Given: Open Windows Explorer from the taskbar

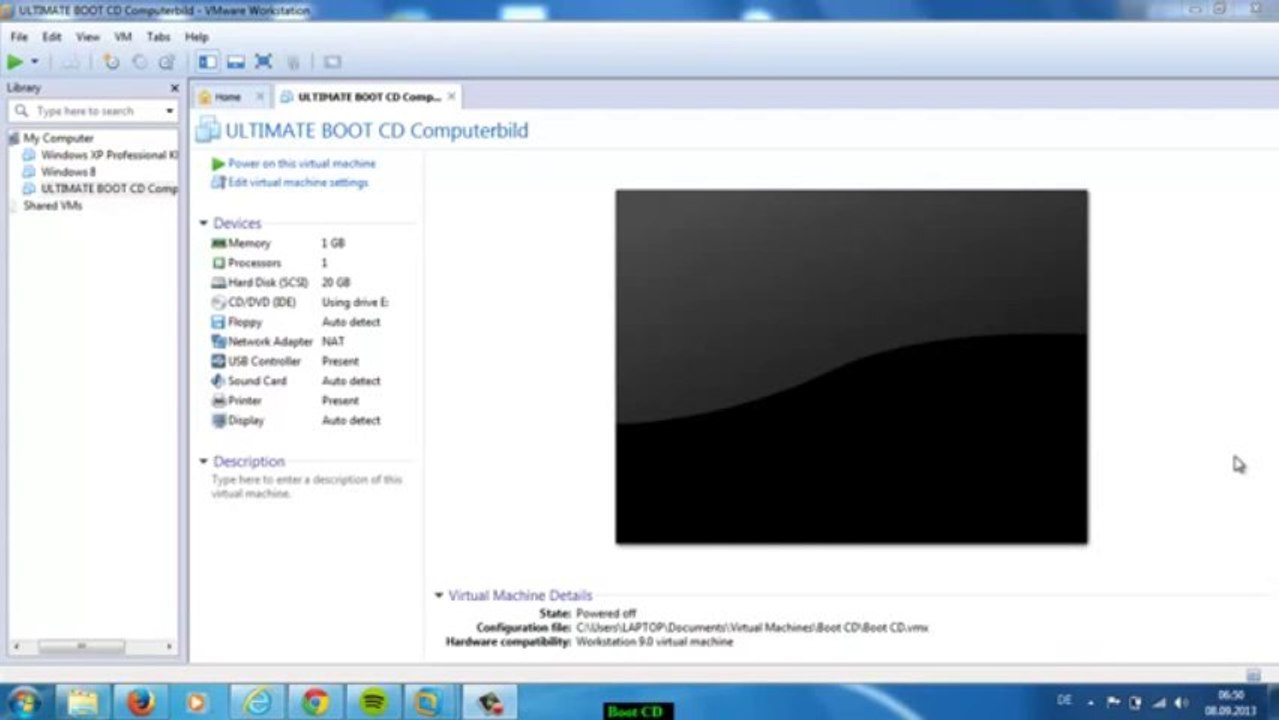Looking at the screenshot, I should pyautogui.click(x=83, y=702).
